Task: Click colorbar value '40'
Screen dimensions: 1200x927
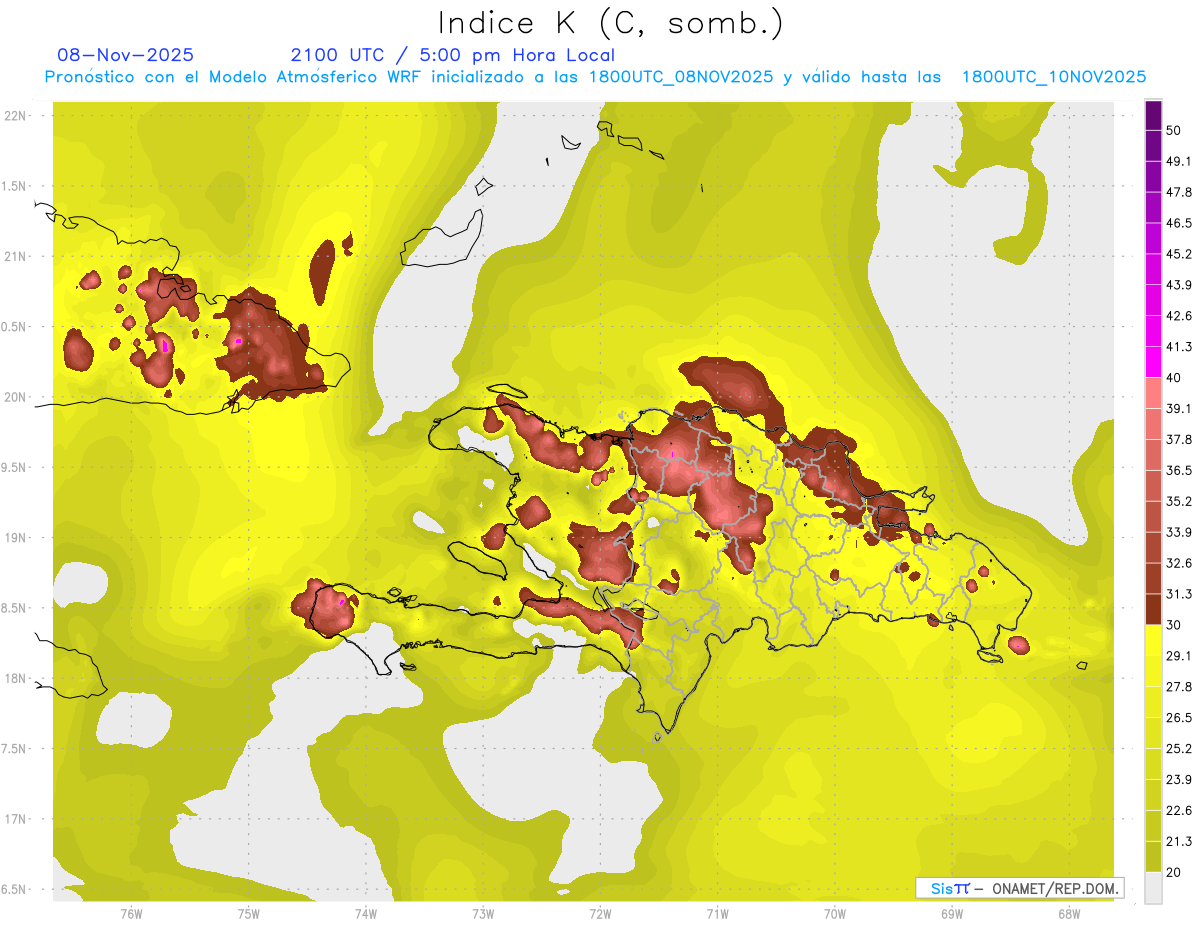Action: tap(1175, 378)
